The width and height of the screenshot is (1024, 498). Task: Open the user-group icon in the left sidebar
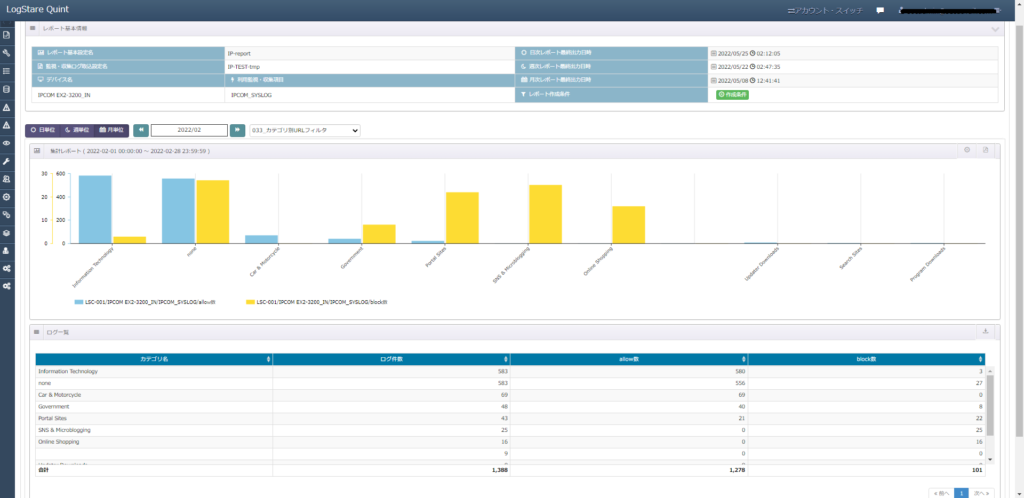coord(7,179)
